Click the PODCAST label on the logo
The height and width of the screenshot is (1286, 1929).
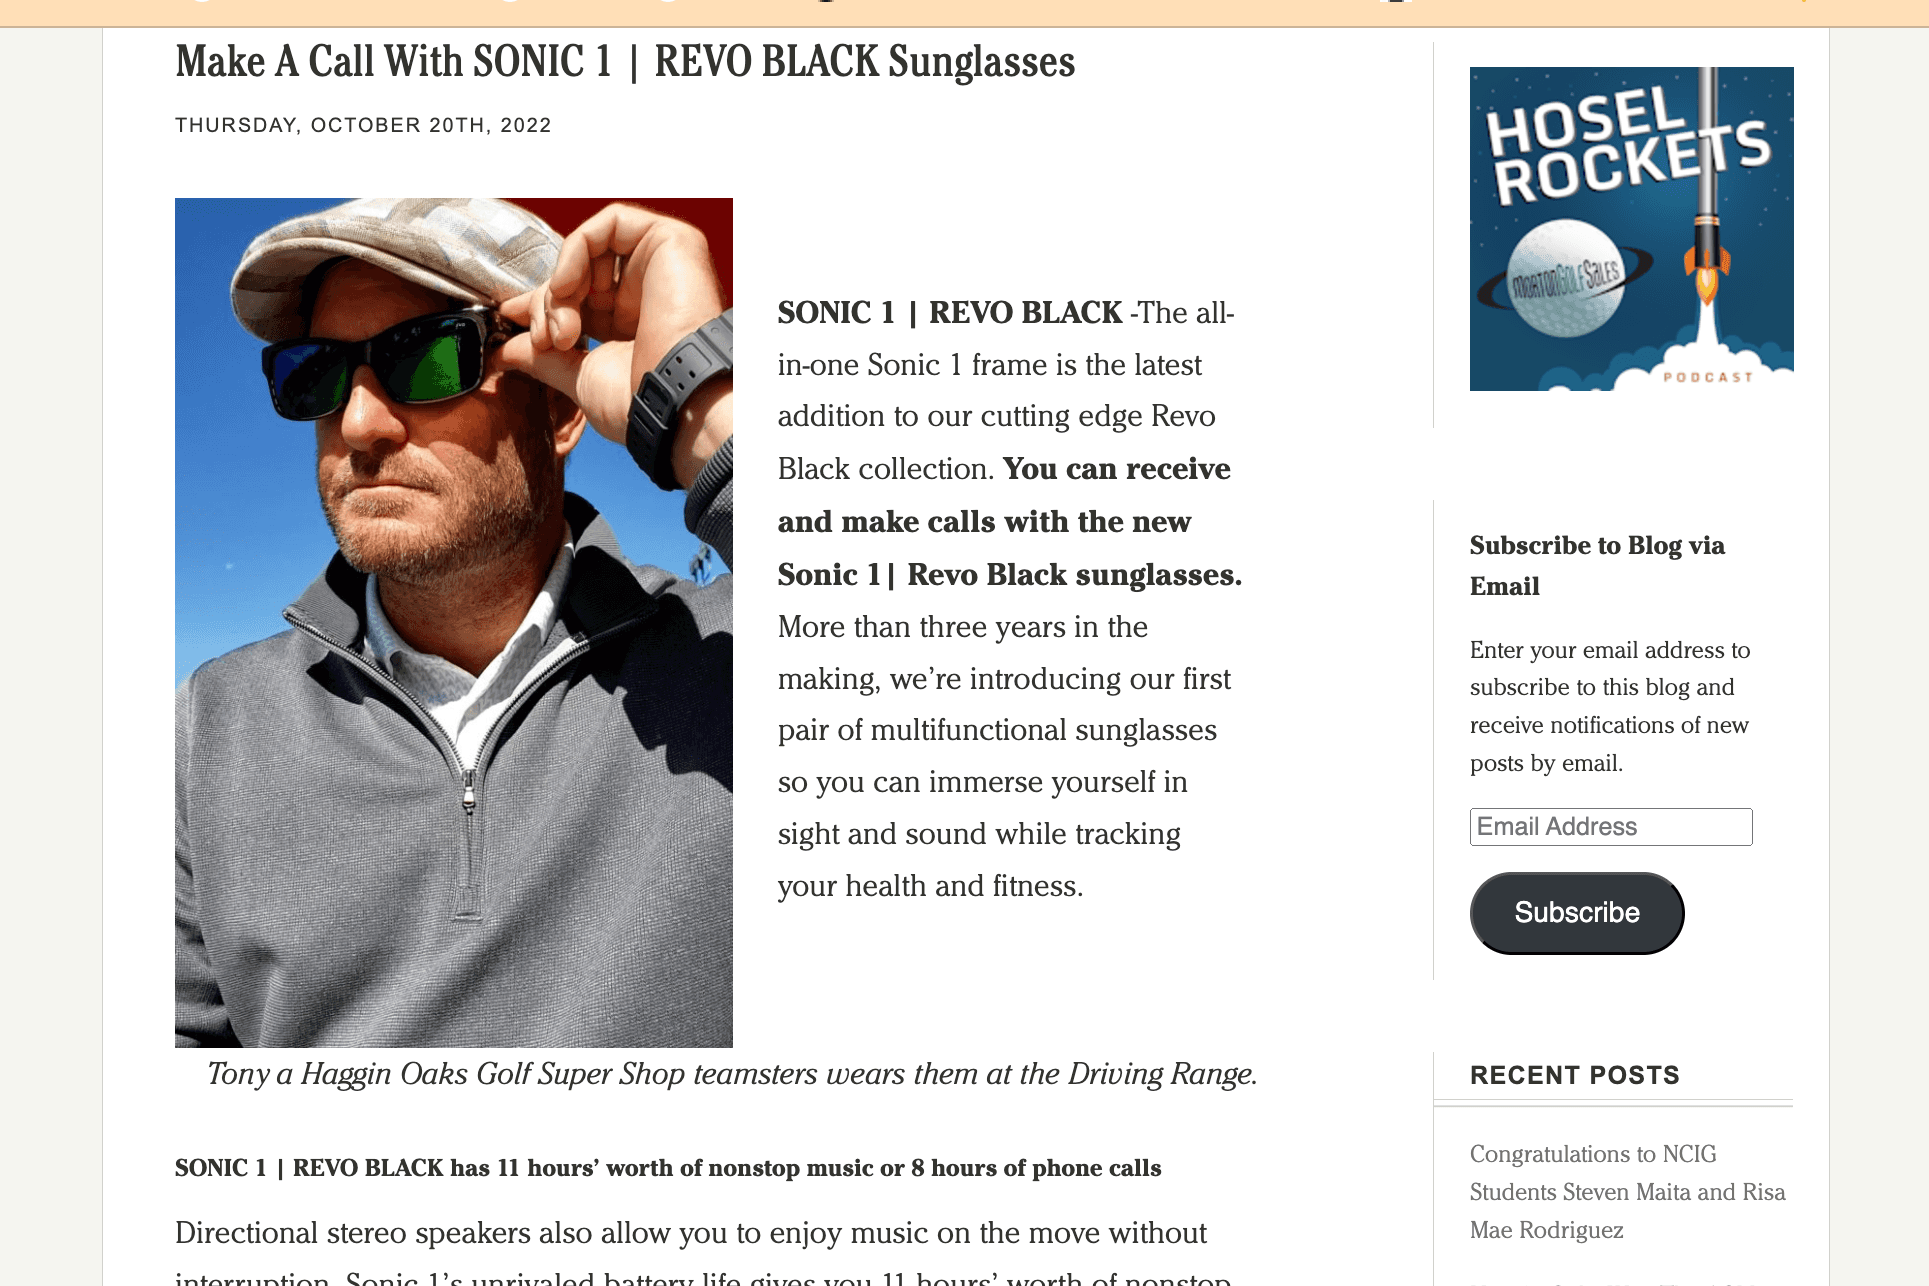point(1708,377)
